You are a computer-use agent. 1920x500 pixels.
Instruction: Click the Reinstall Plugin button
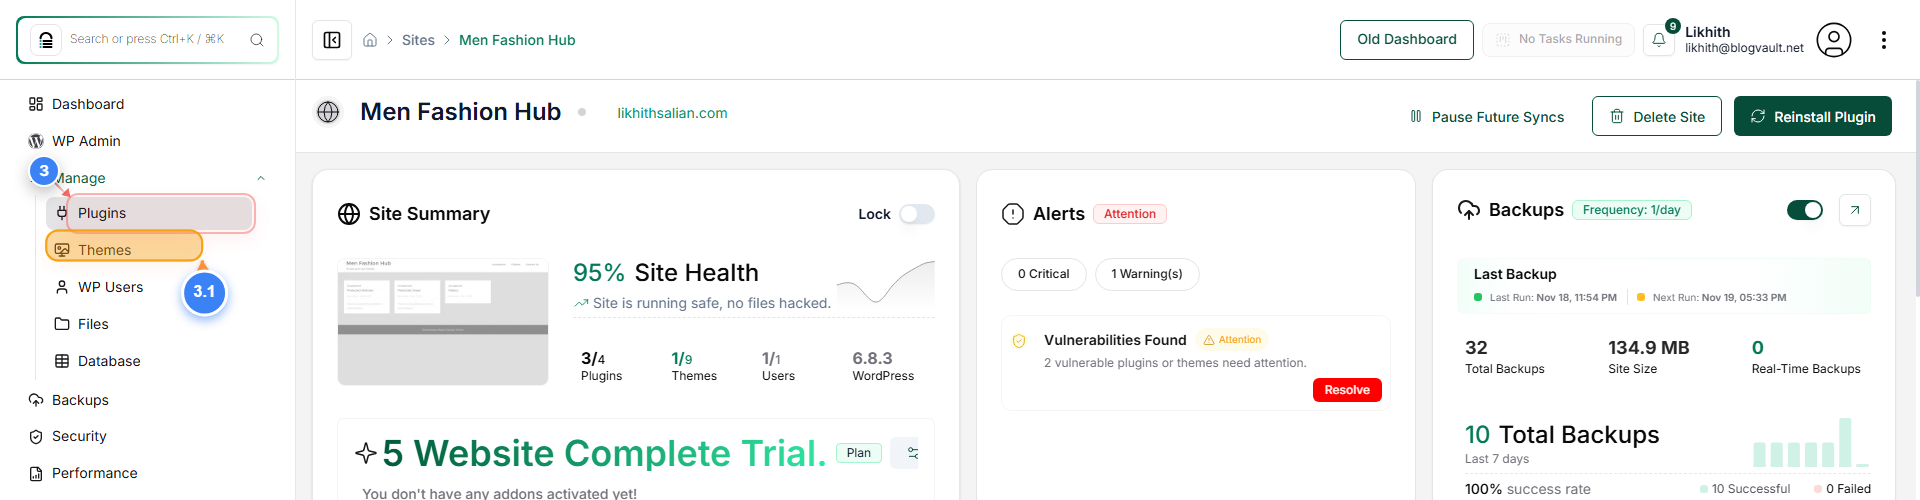pos(1813,116)
